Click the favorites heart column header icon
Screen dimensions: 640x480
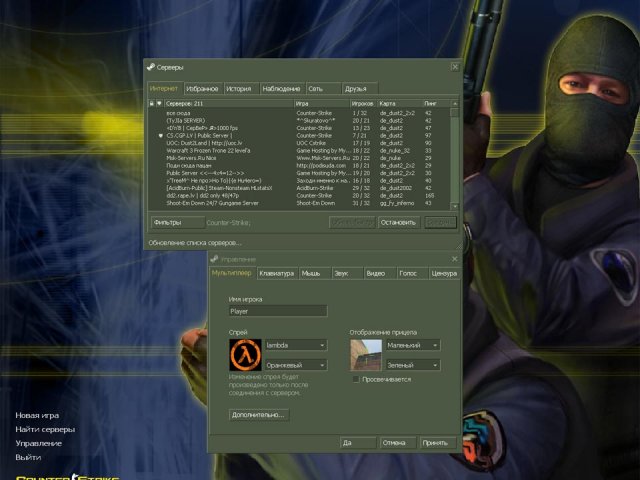click(160, 104)
